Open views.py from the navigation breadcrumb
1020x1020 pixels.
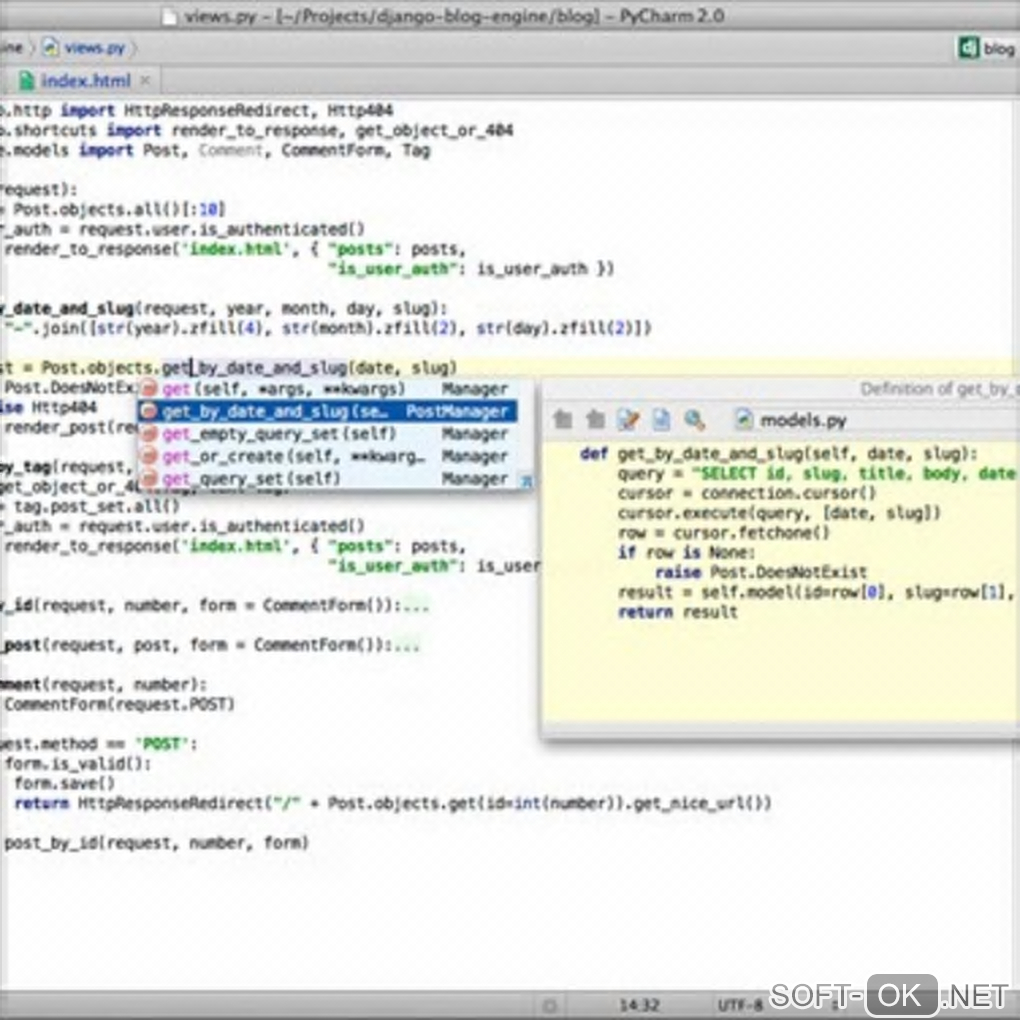[95, 47]
